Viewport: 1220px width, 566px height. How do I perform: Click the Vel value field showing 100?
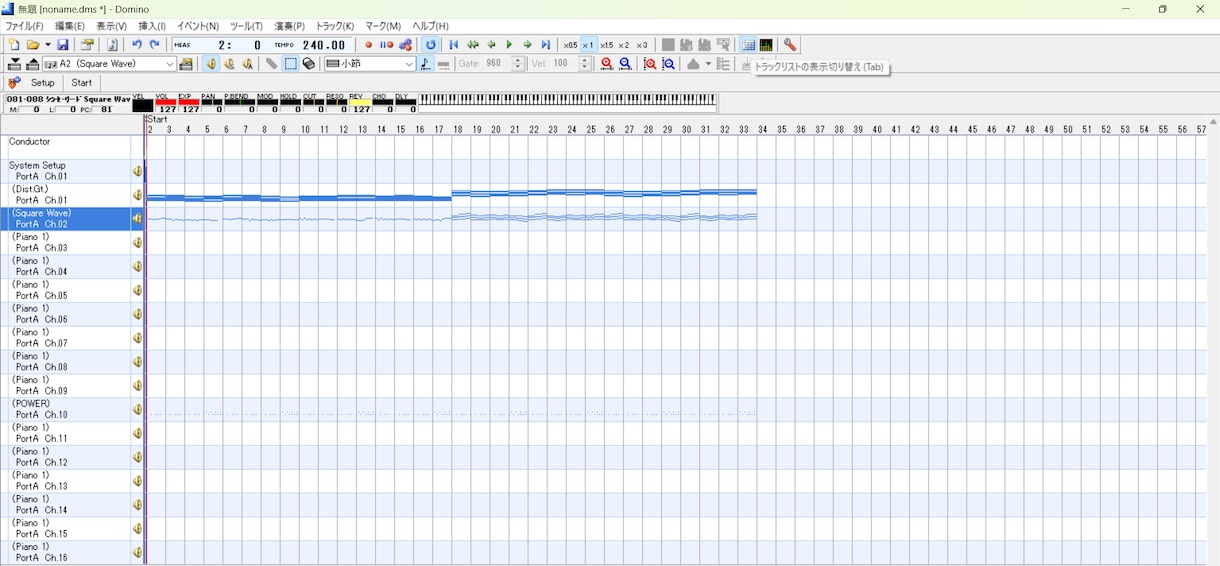tap(564, 64)
